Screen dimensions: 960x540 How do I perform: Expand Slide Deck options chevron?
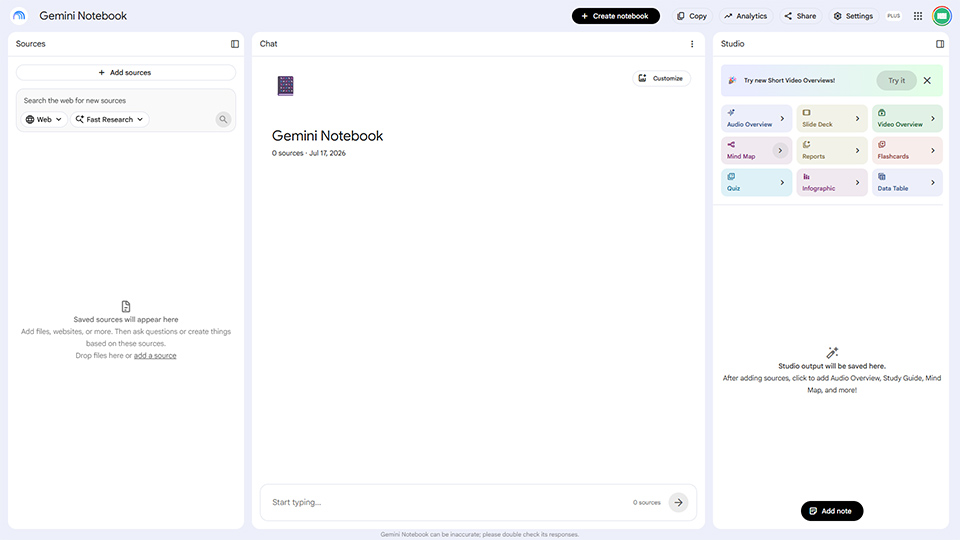[x=857, y=119]
